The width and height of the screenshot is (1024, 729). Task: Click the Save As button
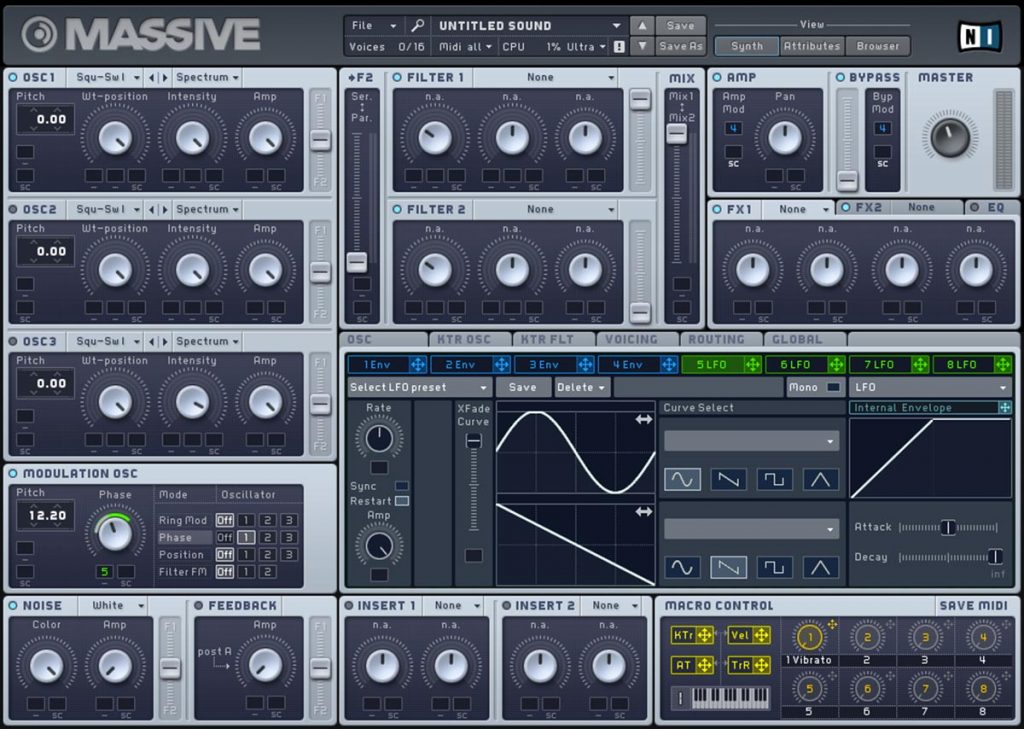coord(680,46)
